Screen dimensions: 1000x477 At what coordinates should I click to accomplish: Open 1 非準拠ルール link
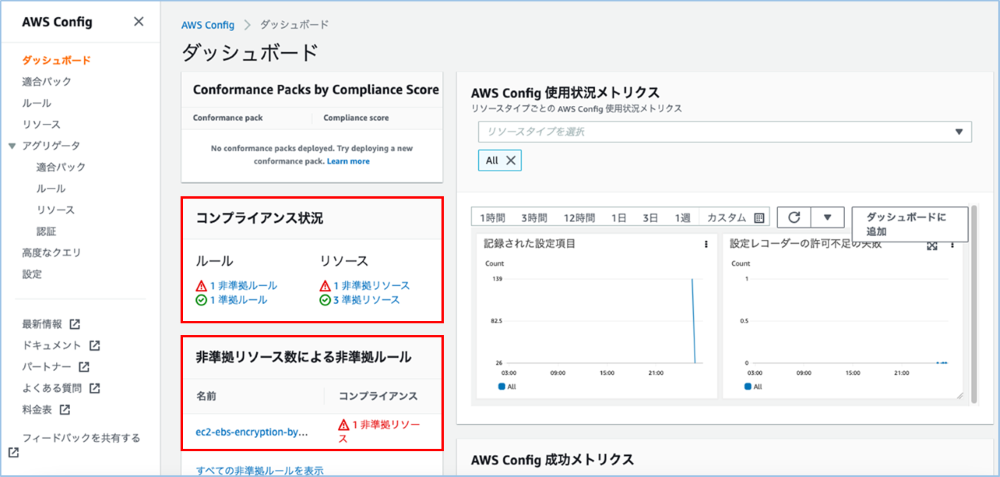pos(243,286)
